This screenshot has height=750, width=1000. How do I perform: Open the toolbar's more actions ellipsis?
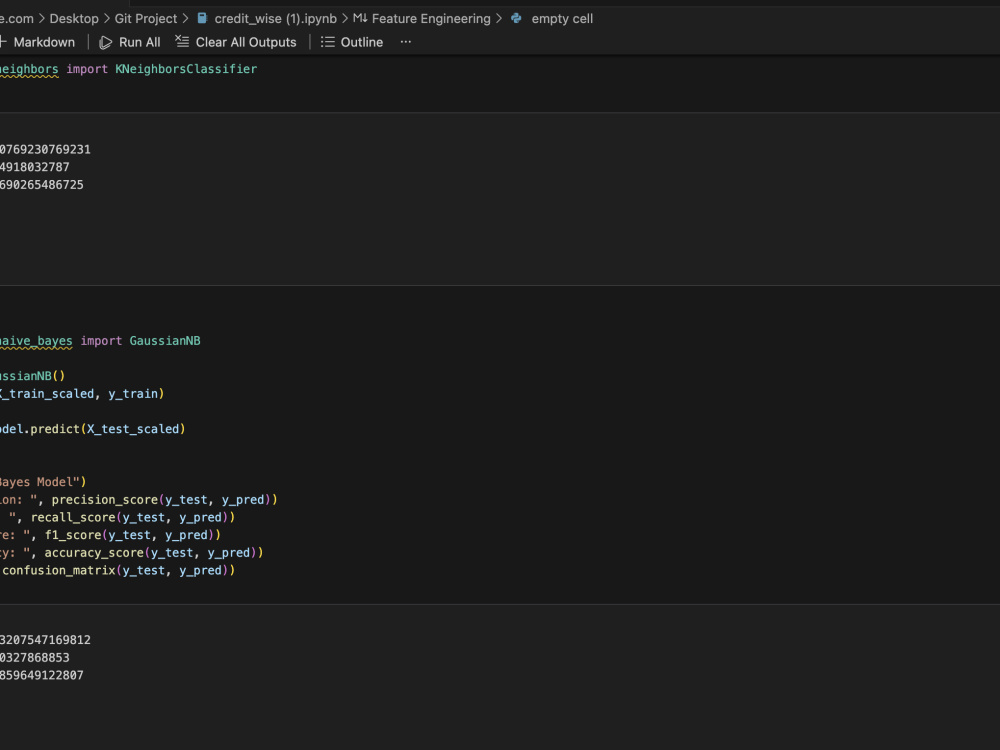406,42
